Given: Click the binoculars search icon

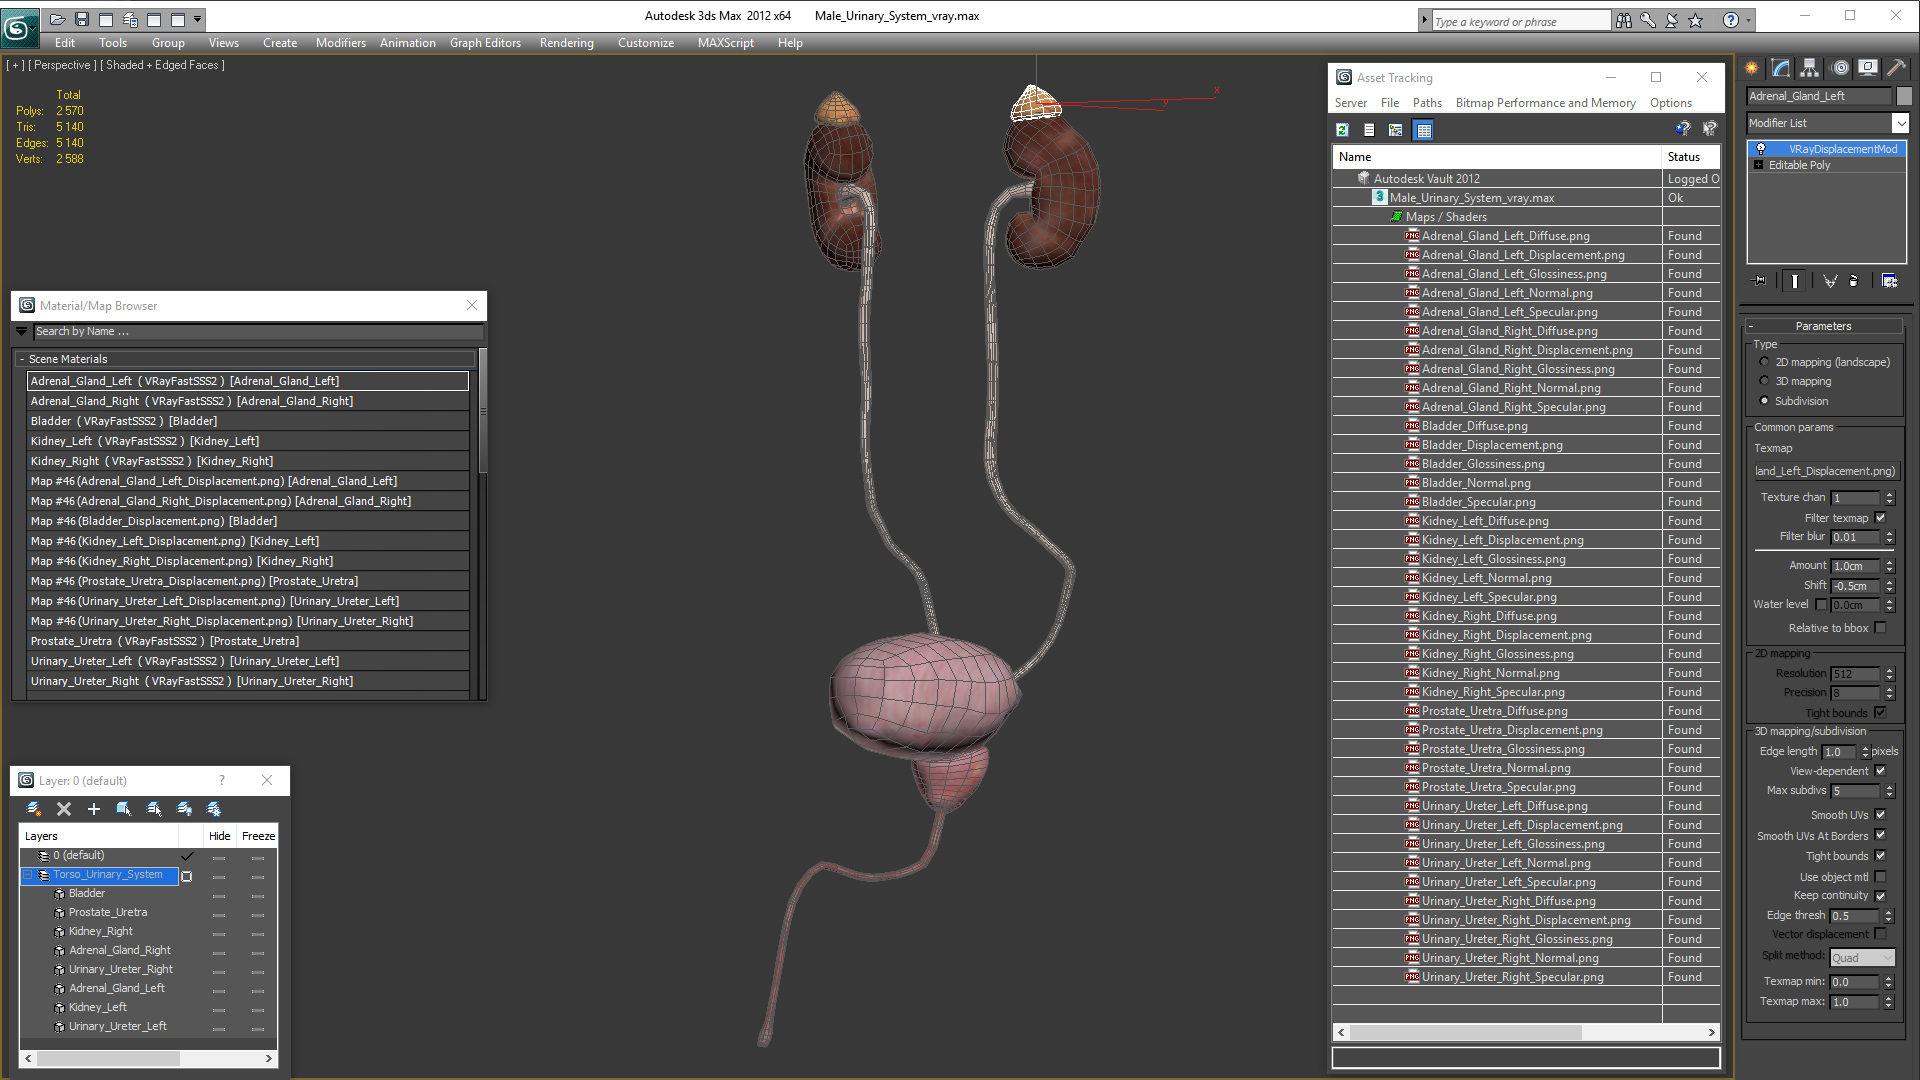Looking at the screenshot, I should [x=1624, y=20].
